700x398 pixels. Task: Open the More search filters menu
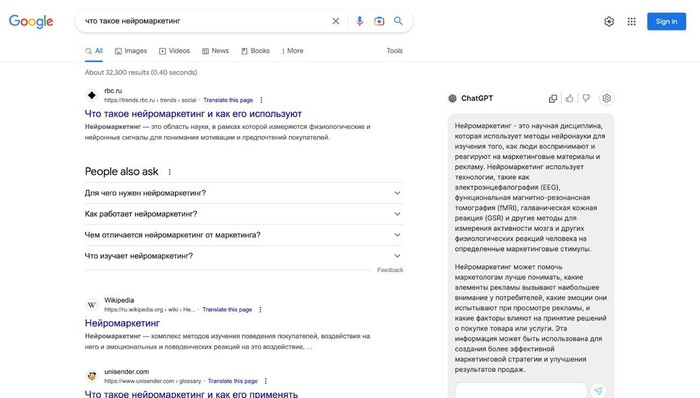pyautogui.click(x=292, y=51)
